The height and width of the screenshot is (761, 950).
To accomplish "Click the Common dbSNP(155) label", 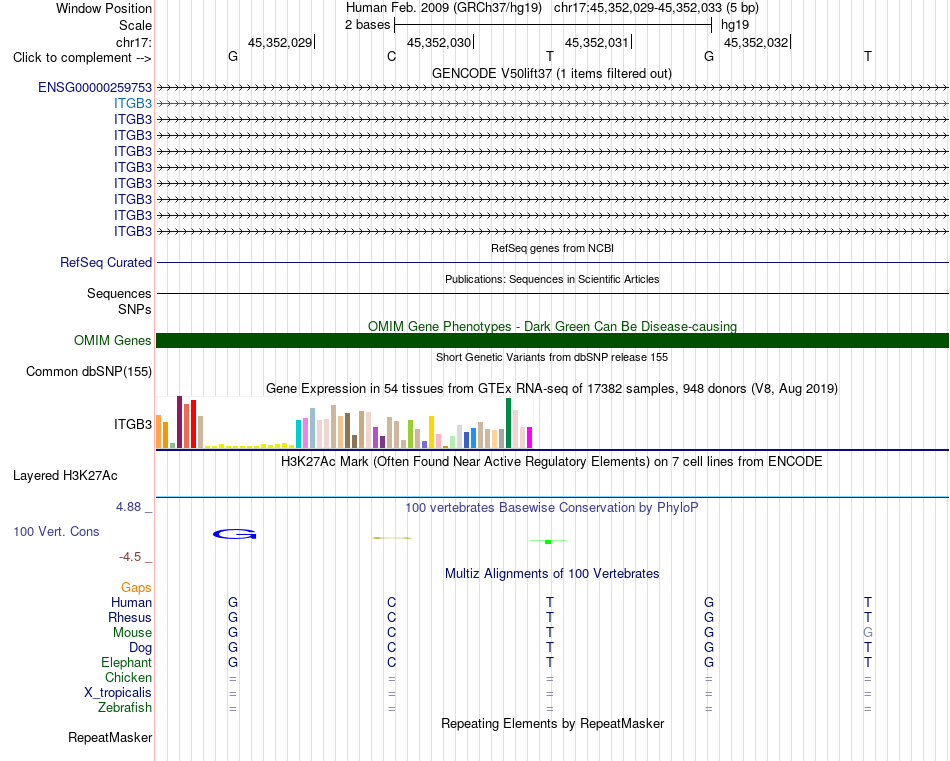I will (x=89, y=371).
